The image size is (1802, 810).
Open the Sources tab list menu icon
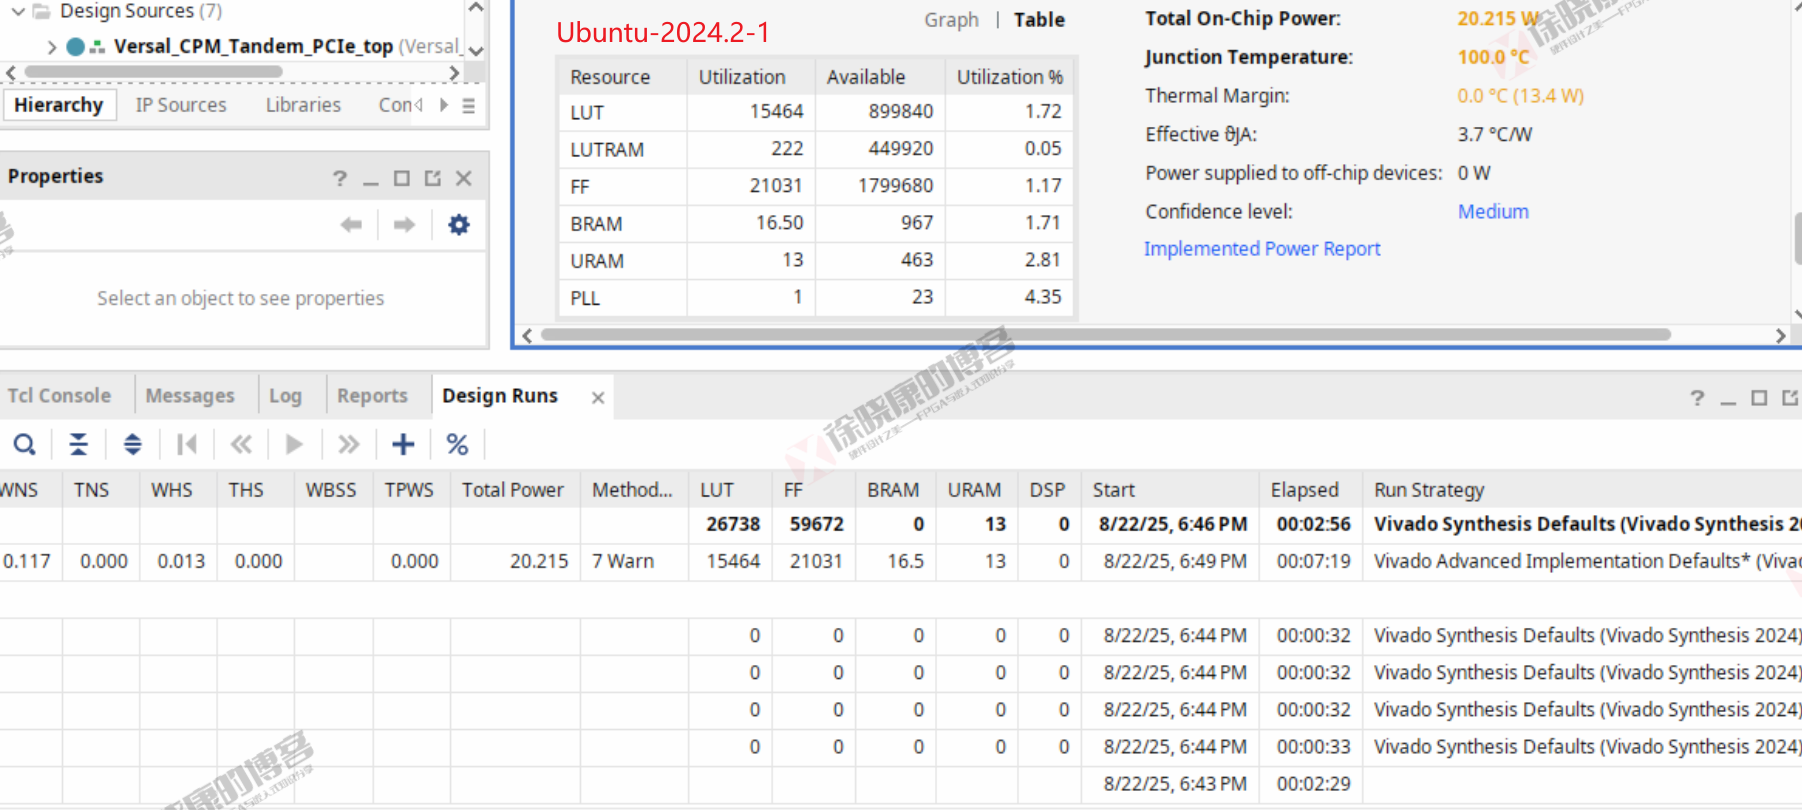(468, 105)
